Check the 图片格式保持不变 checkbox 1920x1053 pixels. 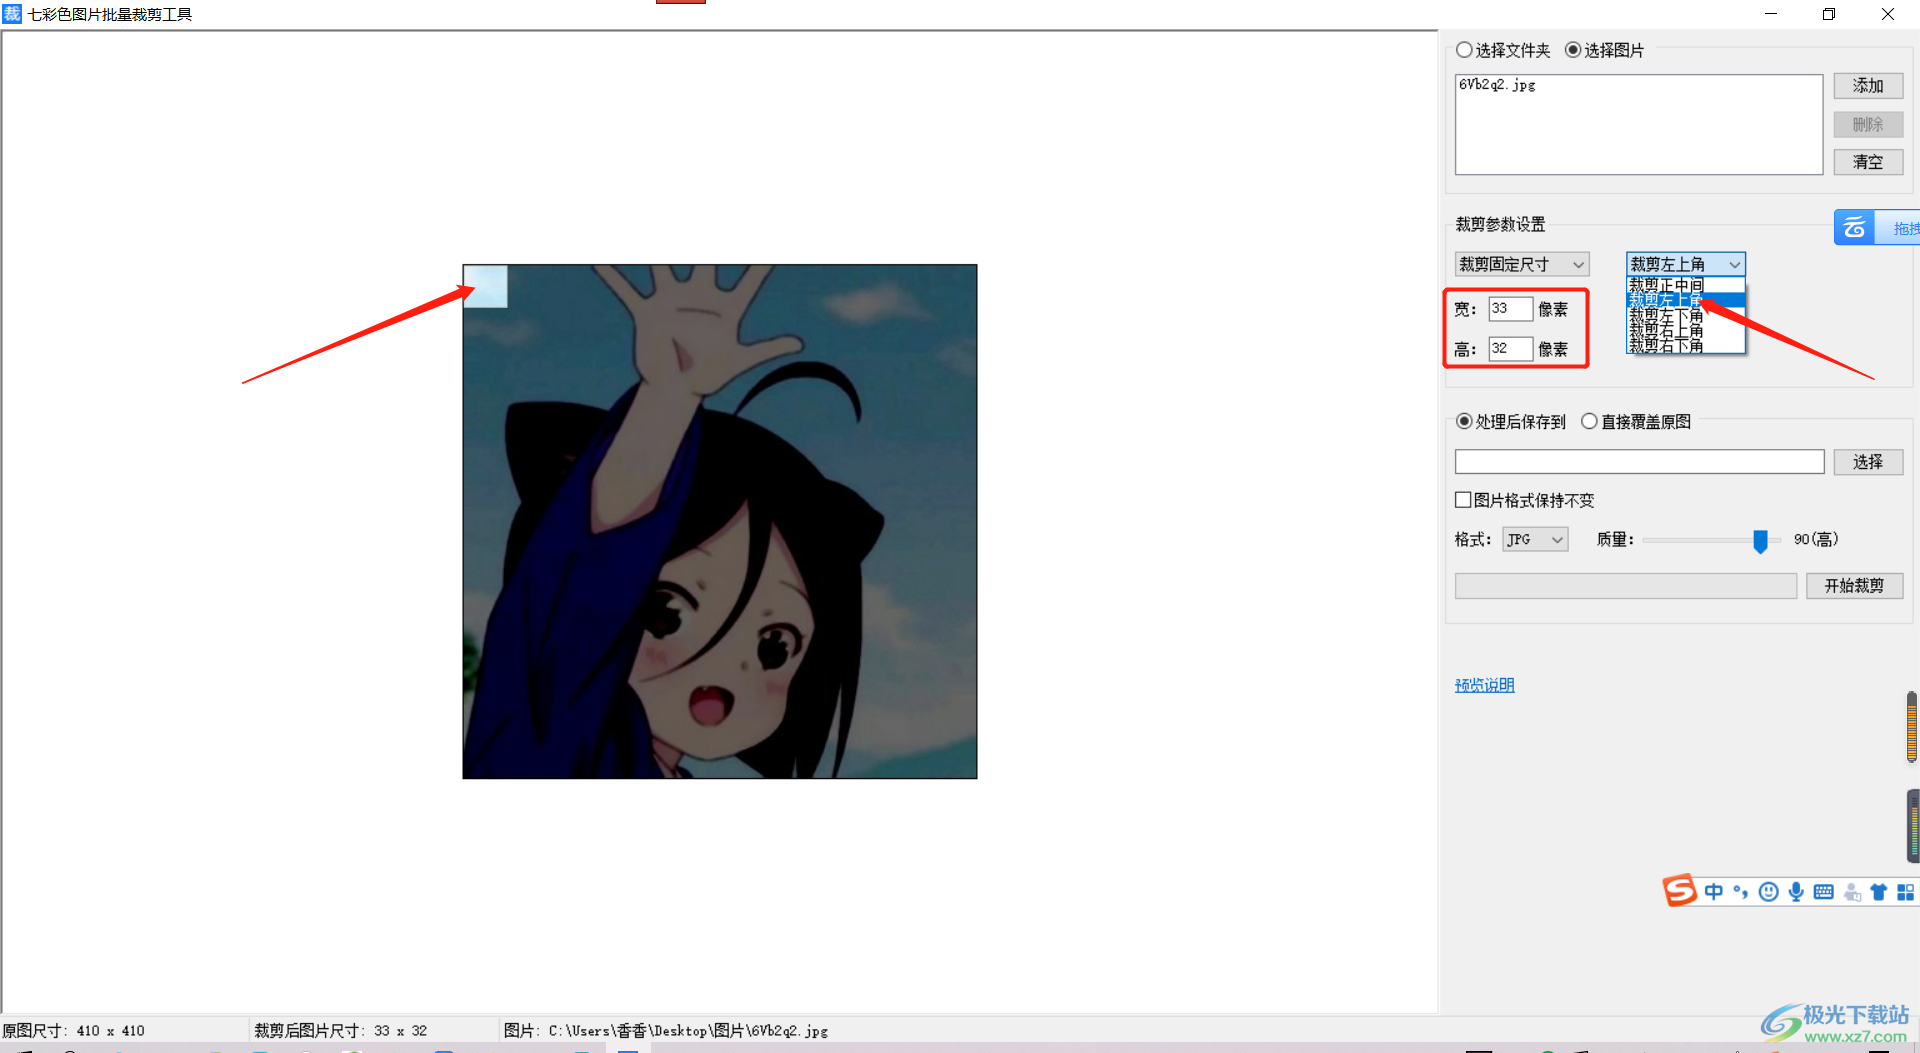tap(1463, 499)
